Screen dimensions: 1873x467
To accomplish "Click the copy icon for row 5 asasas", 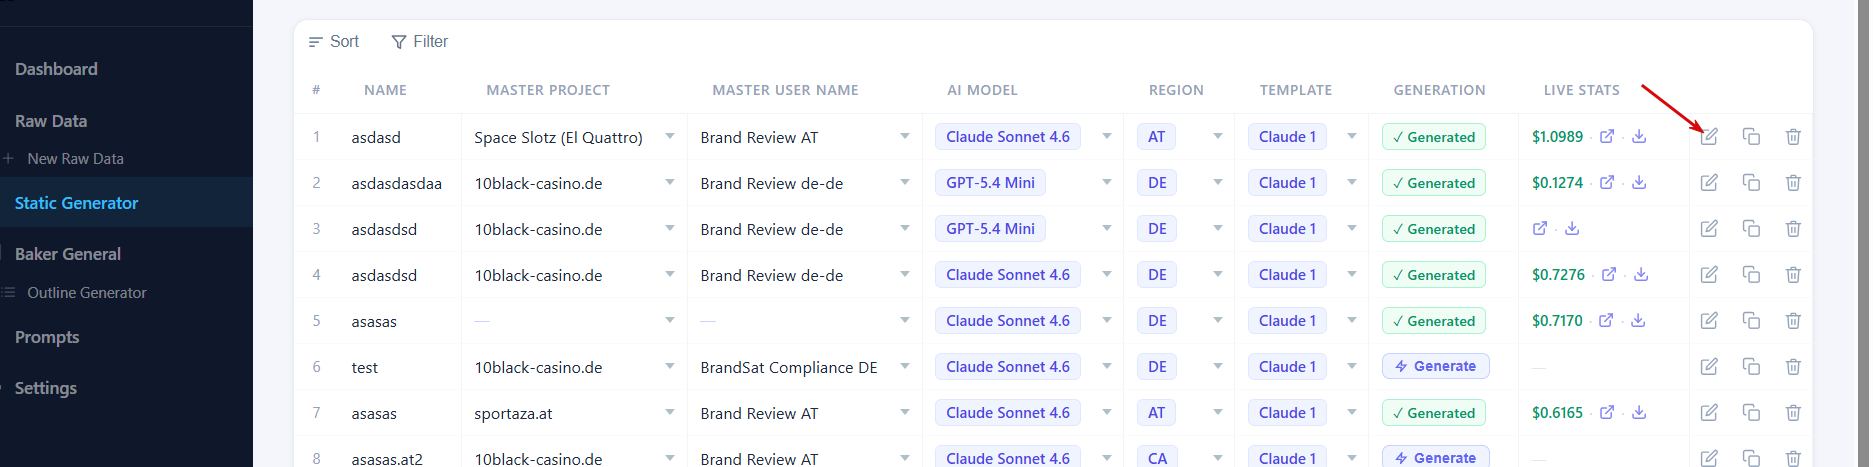I will (x=1751, y=321).
